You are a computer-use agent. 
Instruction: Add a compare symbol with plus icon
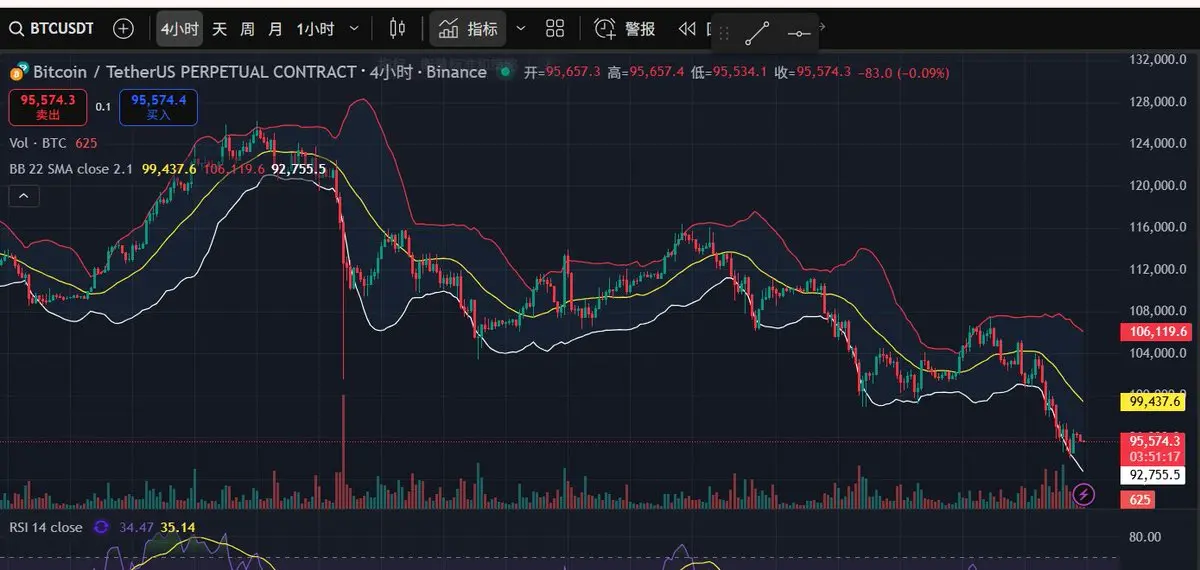tap(123, 29)
